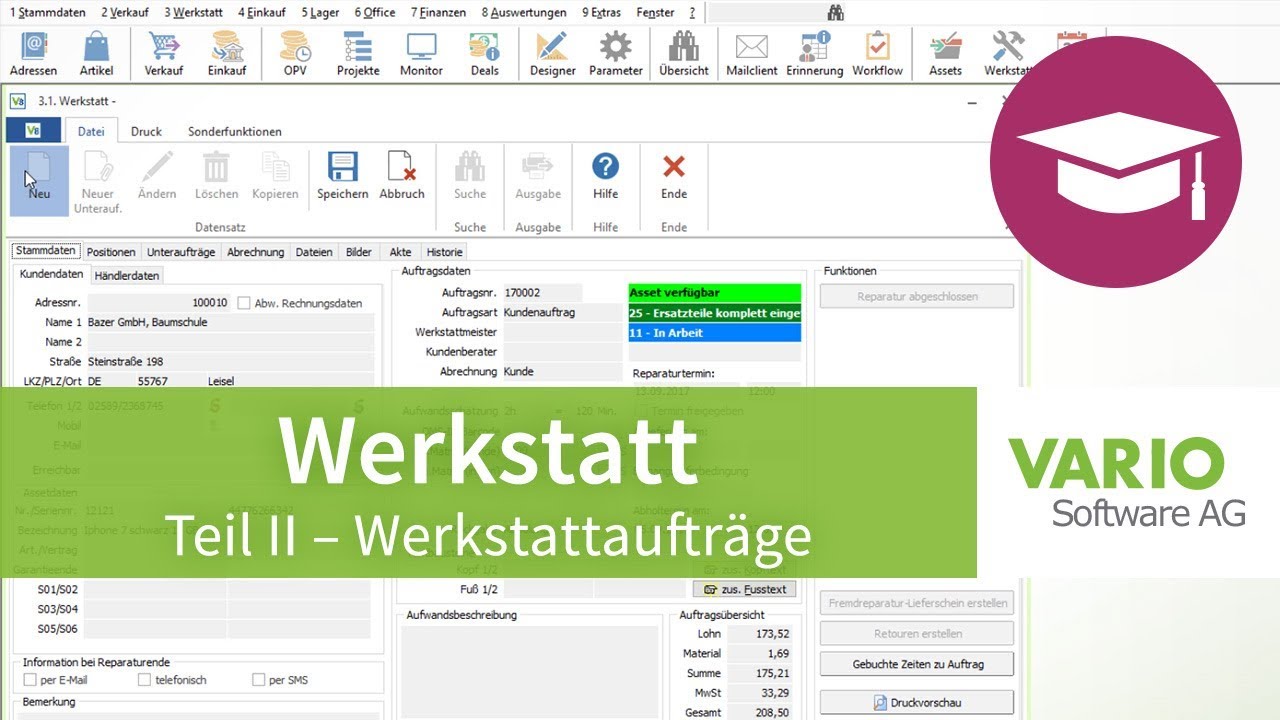
Task: Switch to the Positionen tab
Action: click(111, 252)
